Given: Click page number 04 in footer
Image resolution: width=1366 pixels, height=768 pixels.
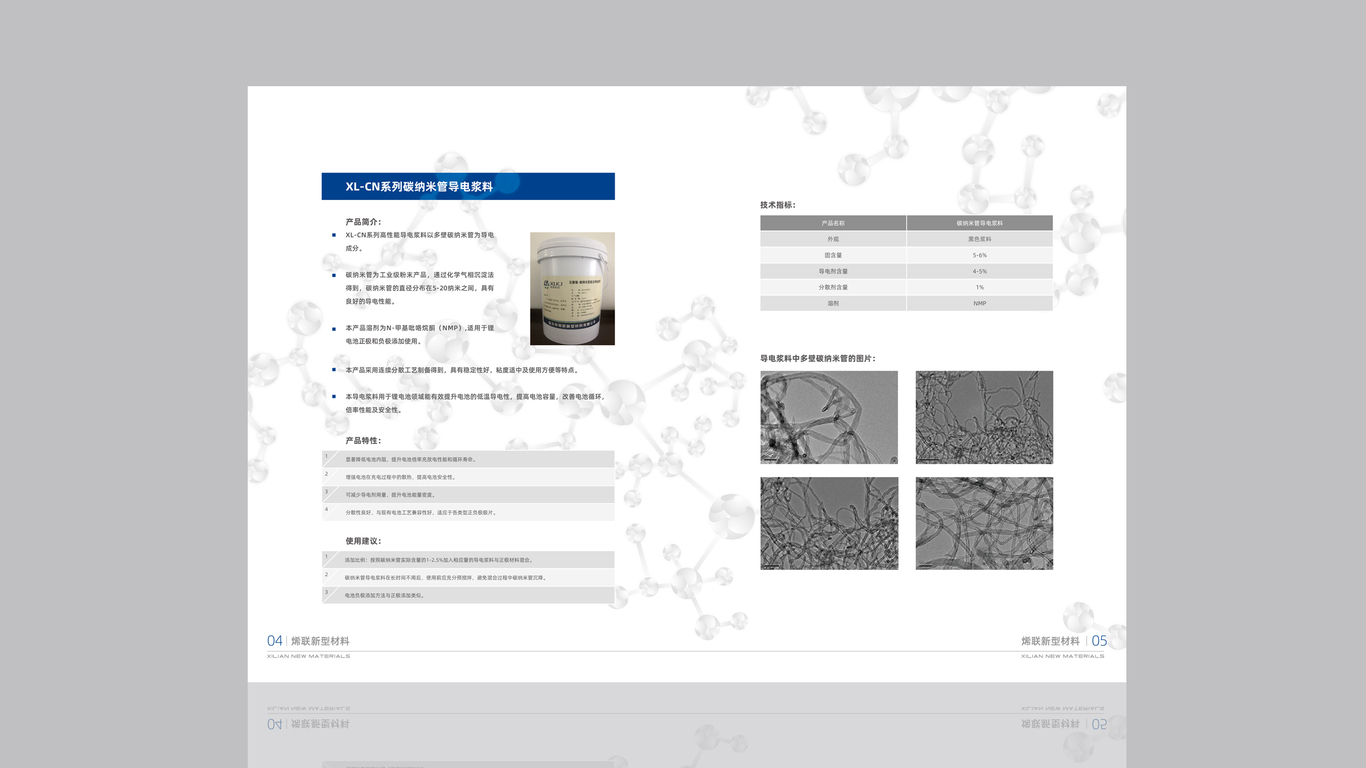Looking at the screenshot, I should (275, 641).
